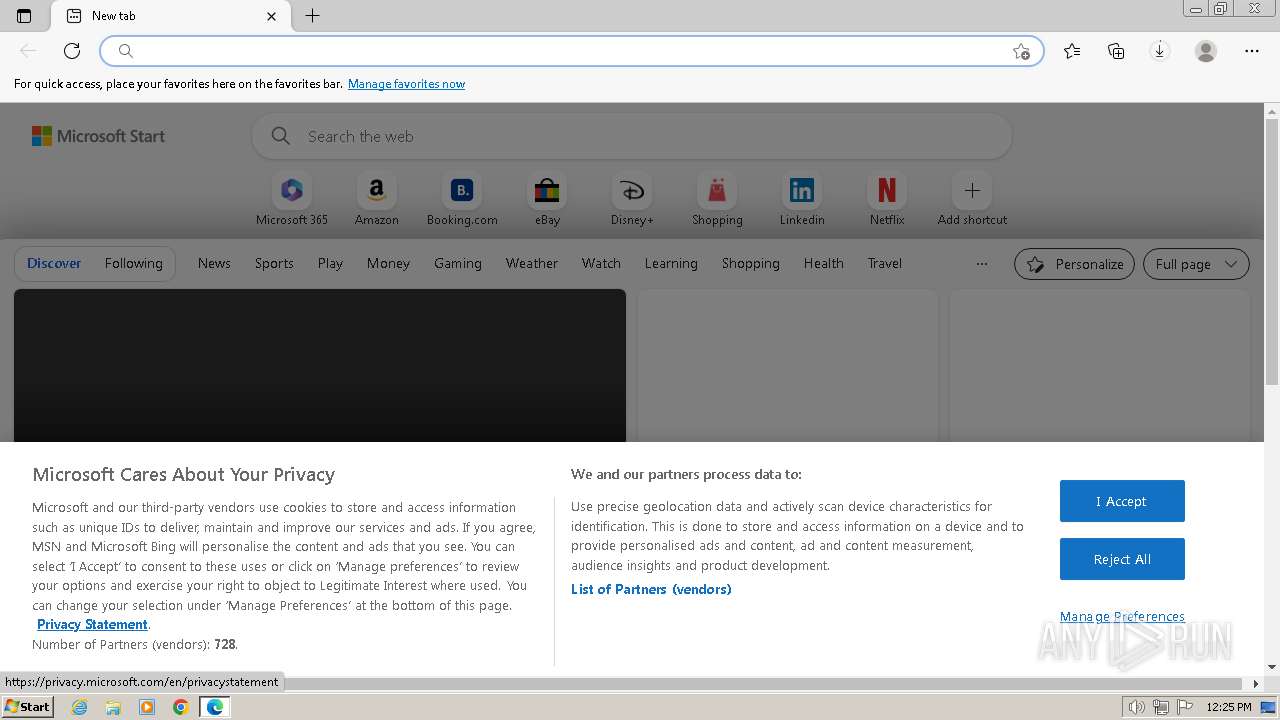
Task: Add a new shortcut tile
Action: pos(972,200)
